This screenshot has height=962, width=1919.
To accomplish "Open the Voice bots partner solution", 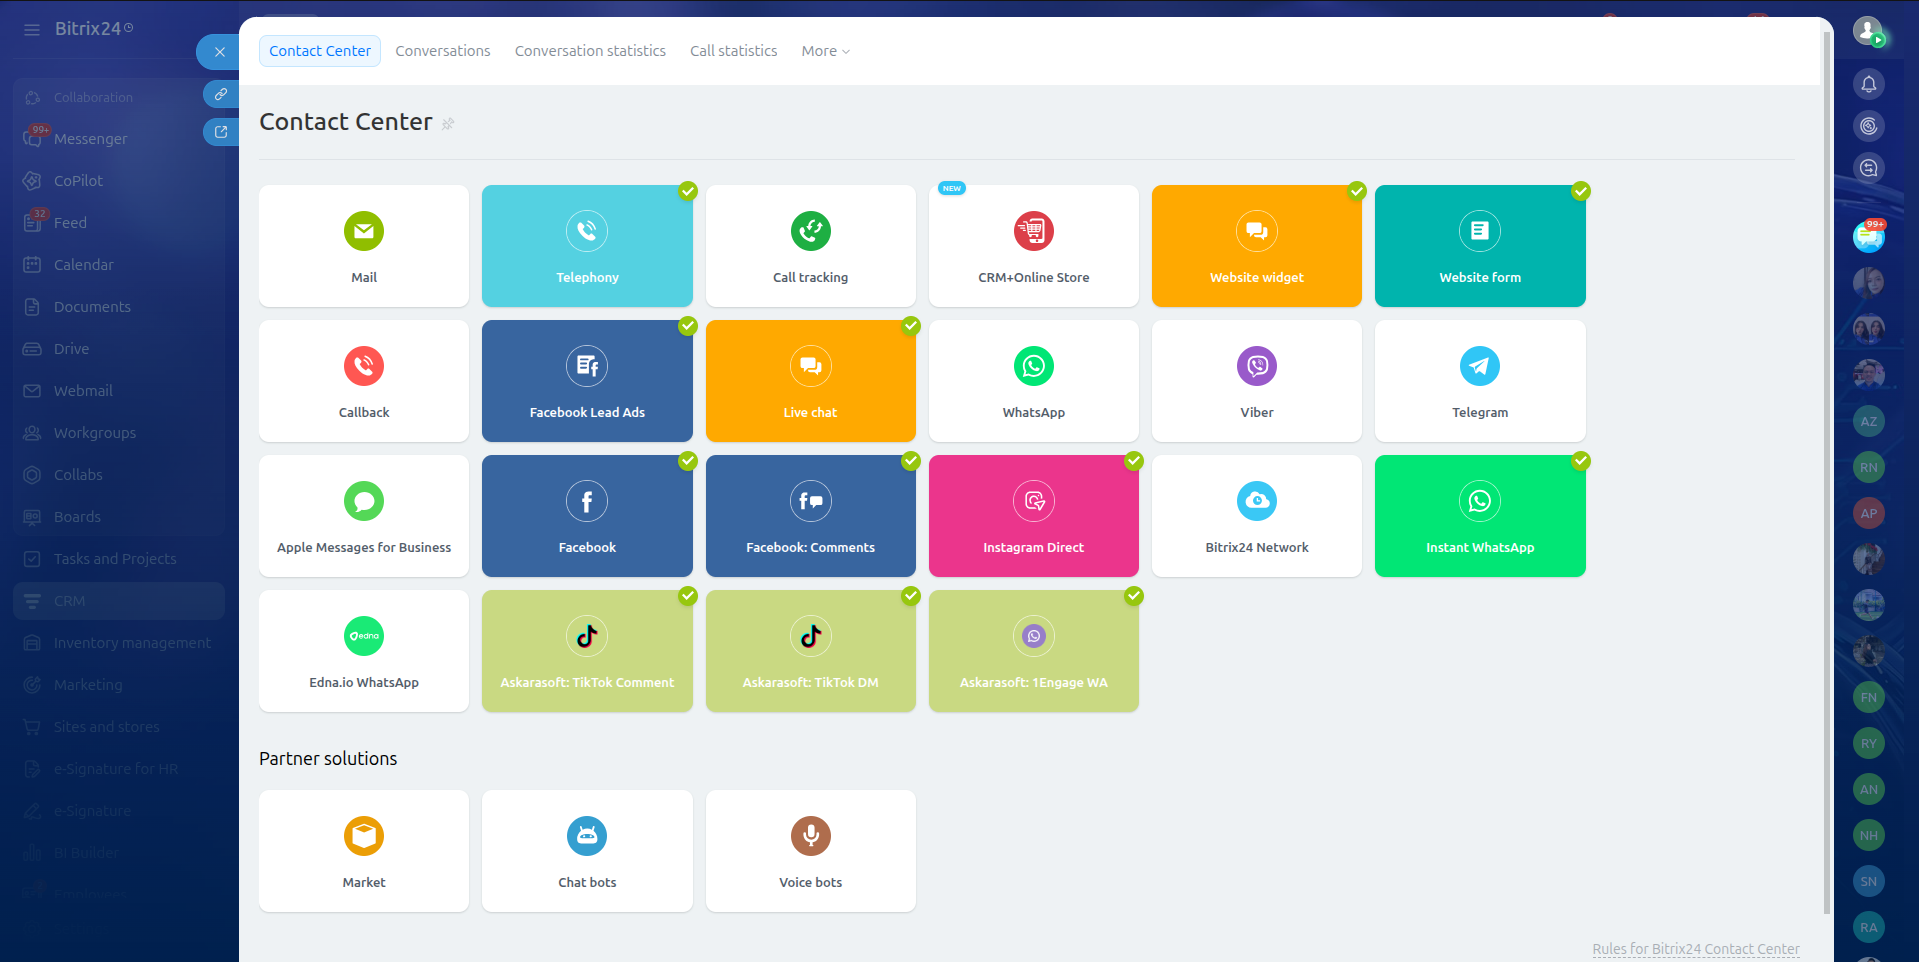I will [x=811, y=851].
